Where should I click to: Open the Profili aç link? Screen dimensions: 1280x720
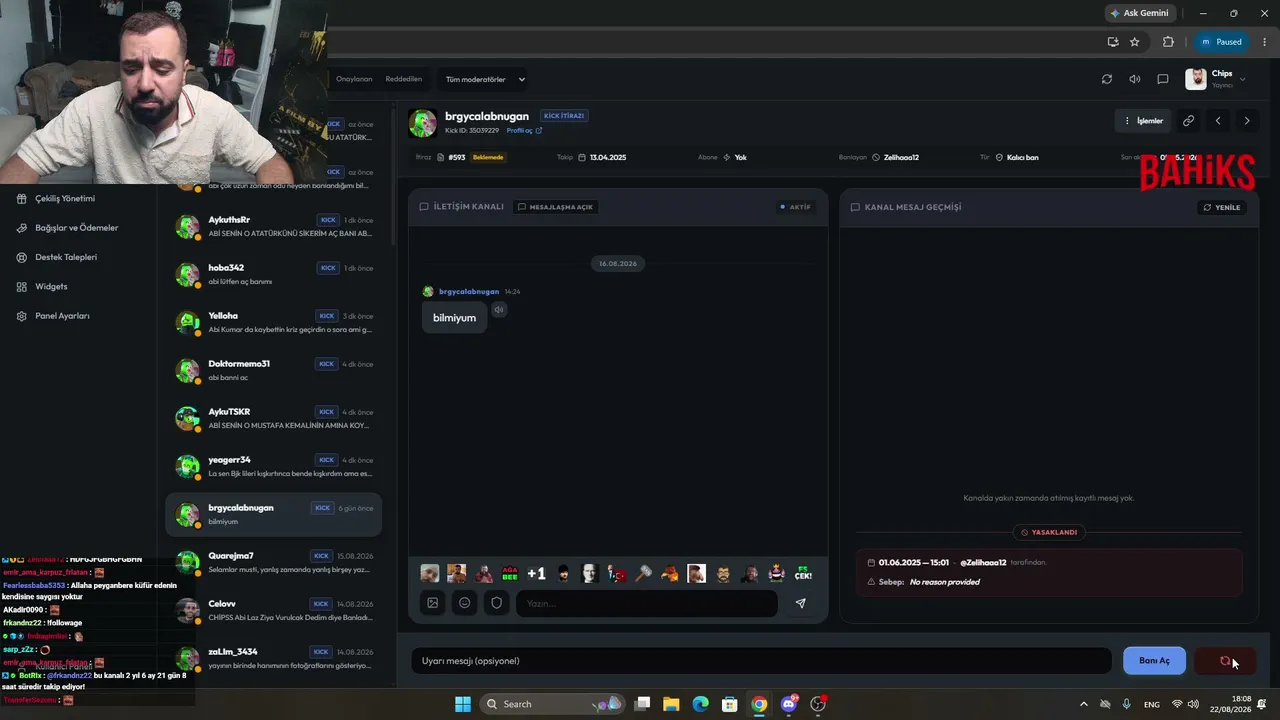524,131
